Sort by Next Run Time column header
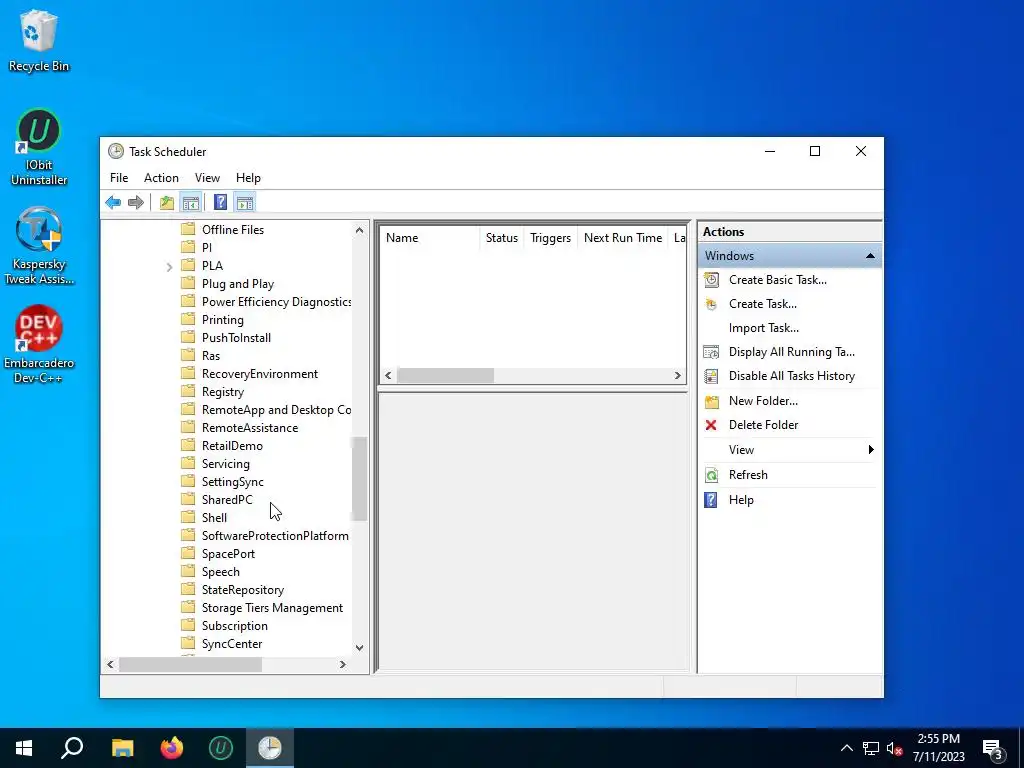The height and width of the screenshot is (768, 1024). point(623,238)
